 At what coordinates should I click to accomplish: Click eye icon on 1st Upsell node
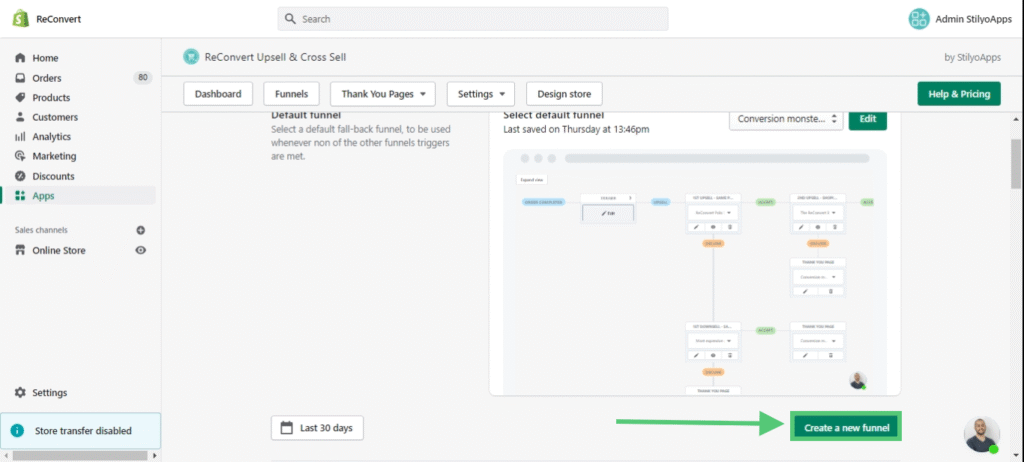click(x=713, y=227)
